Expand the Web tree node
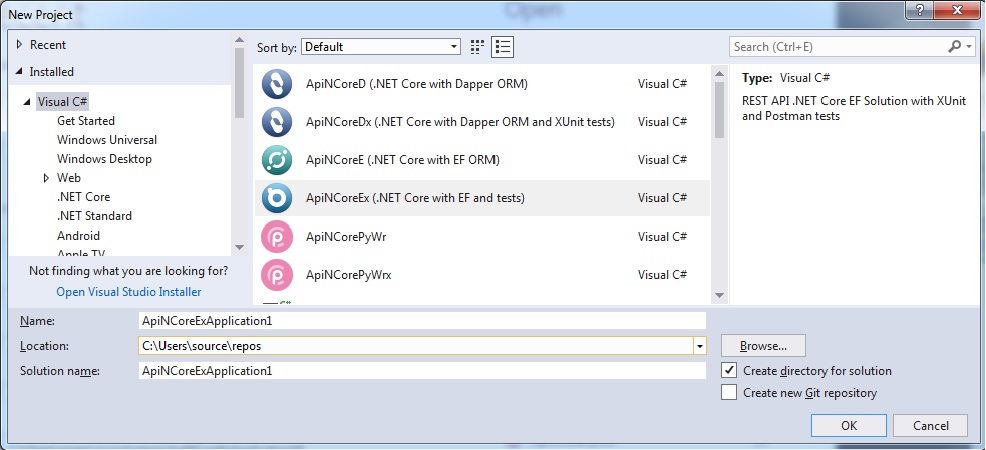The width and height of the screenshot is (986, 450). pos(47,178)
